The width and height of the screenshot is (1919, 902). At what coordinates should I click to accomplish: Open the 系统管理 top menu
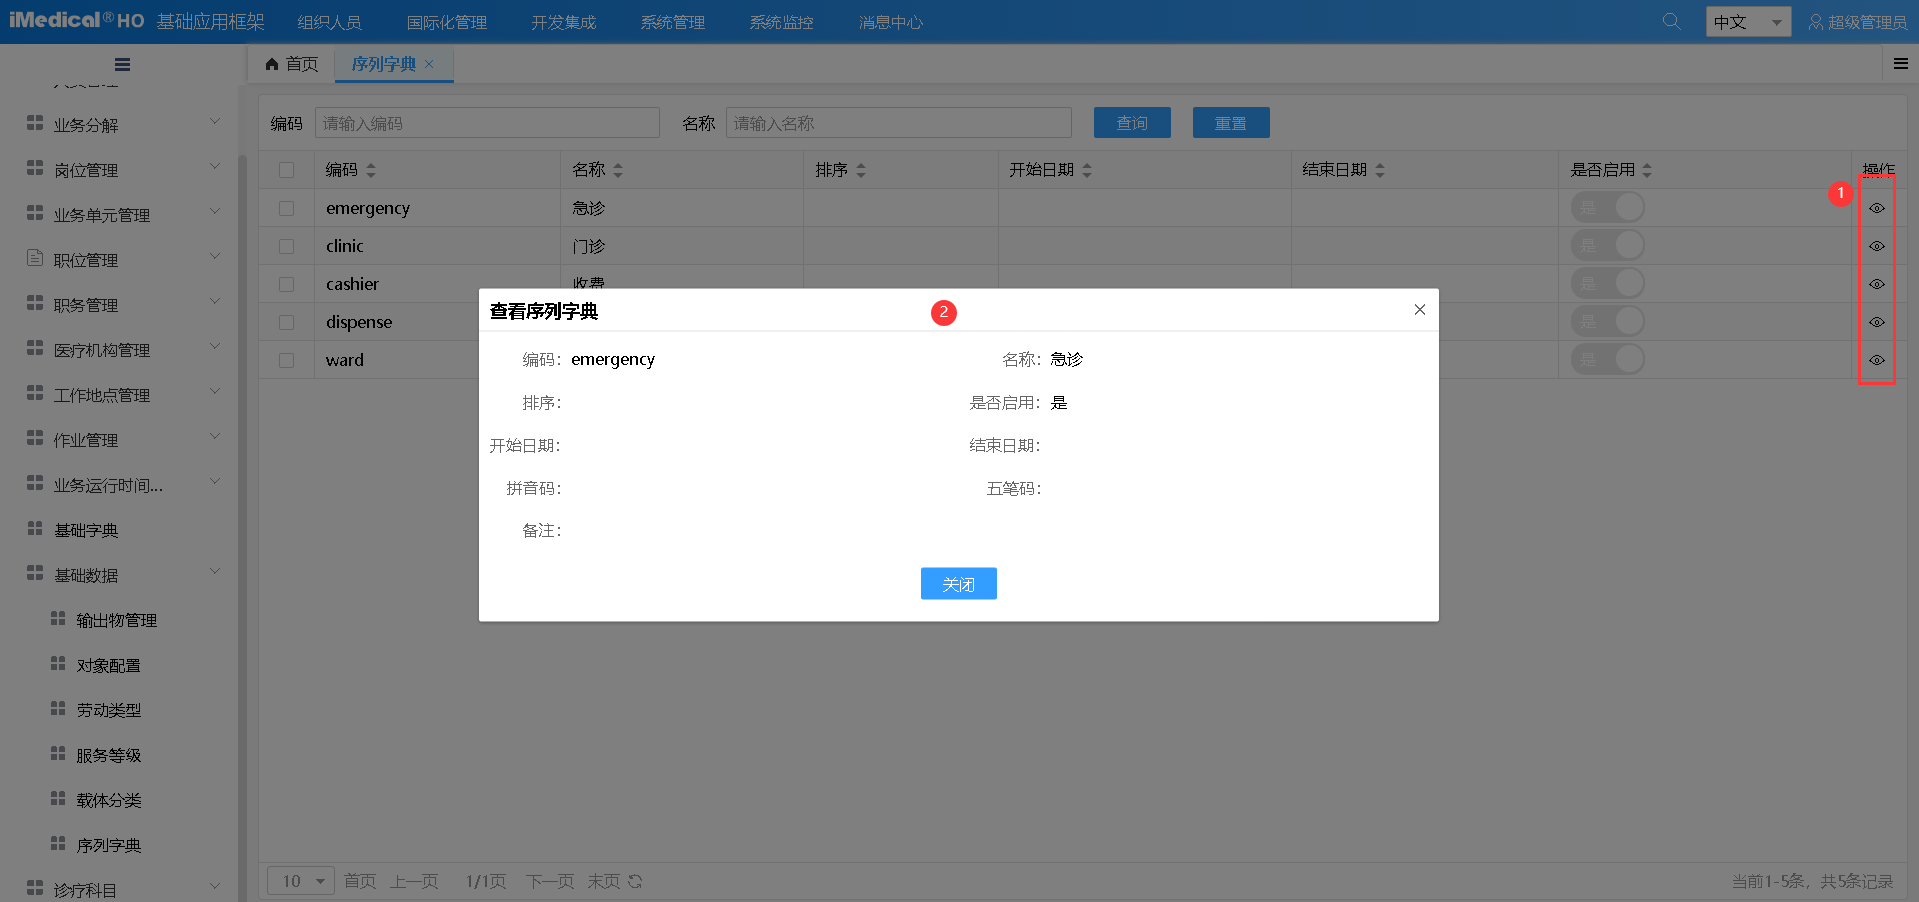point(672,22)
